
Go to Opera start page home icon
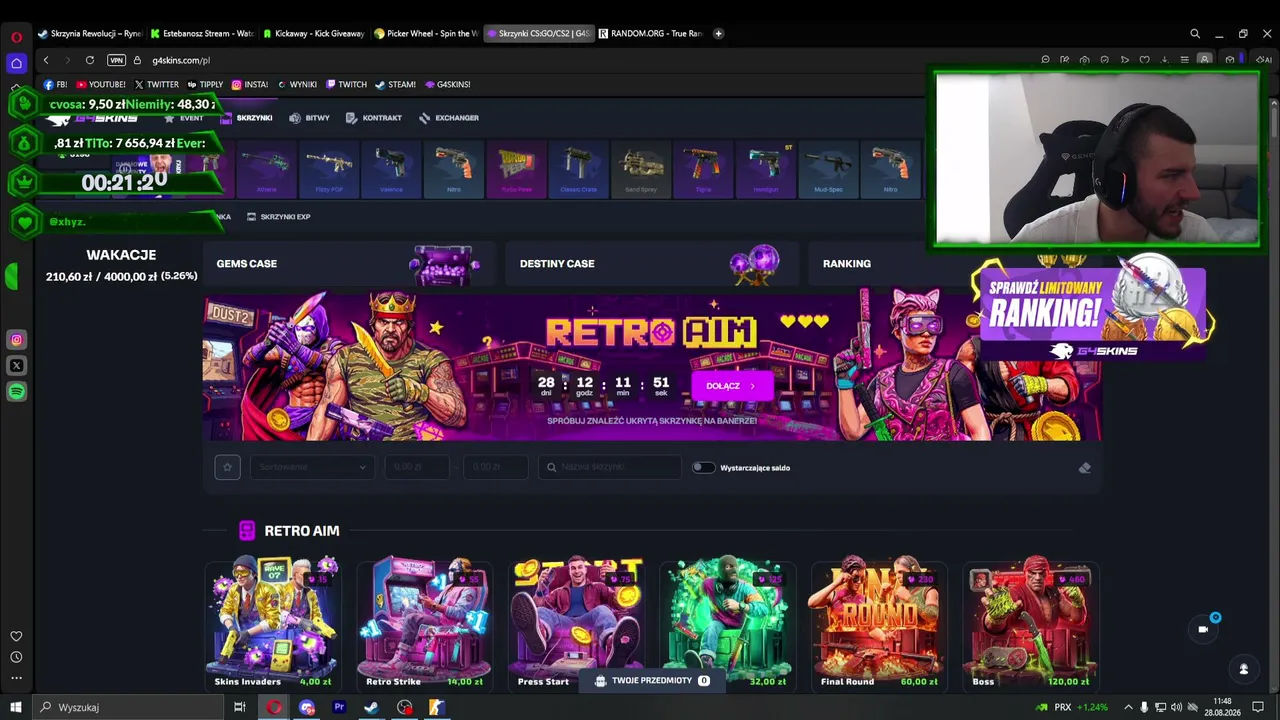coord(16,63)
